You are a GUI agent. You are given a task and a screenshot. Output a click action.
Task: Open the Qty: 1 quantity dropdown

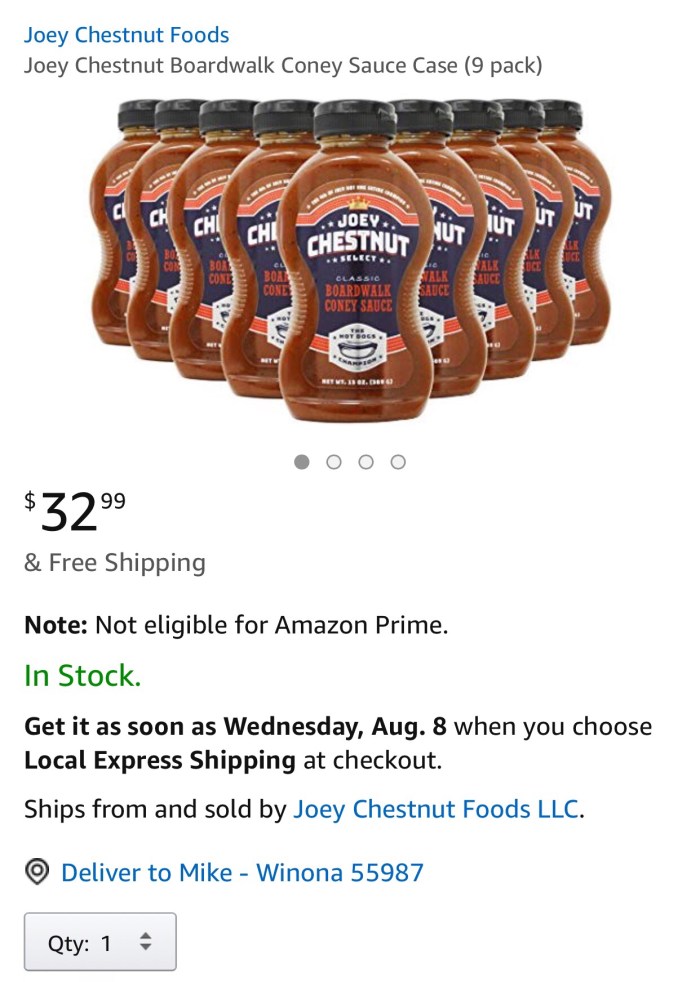[x=100, y=941]
